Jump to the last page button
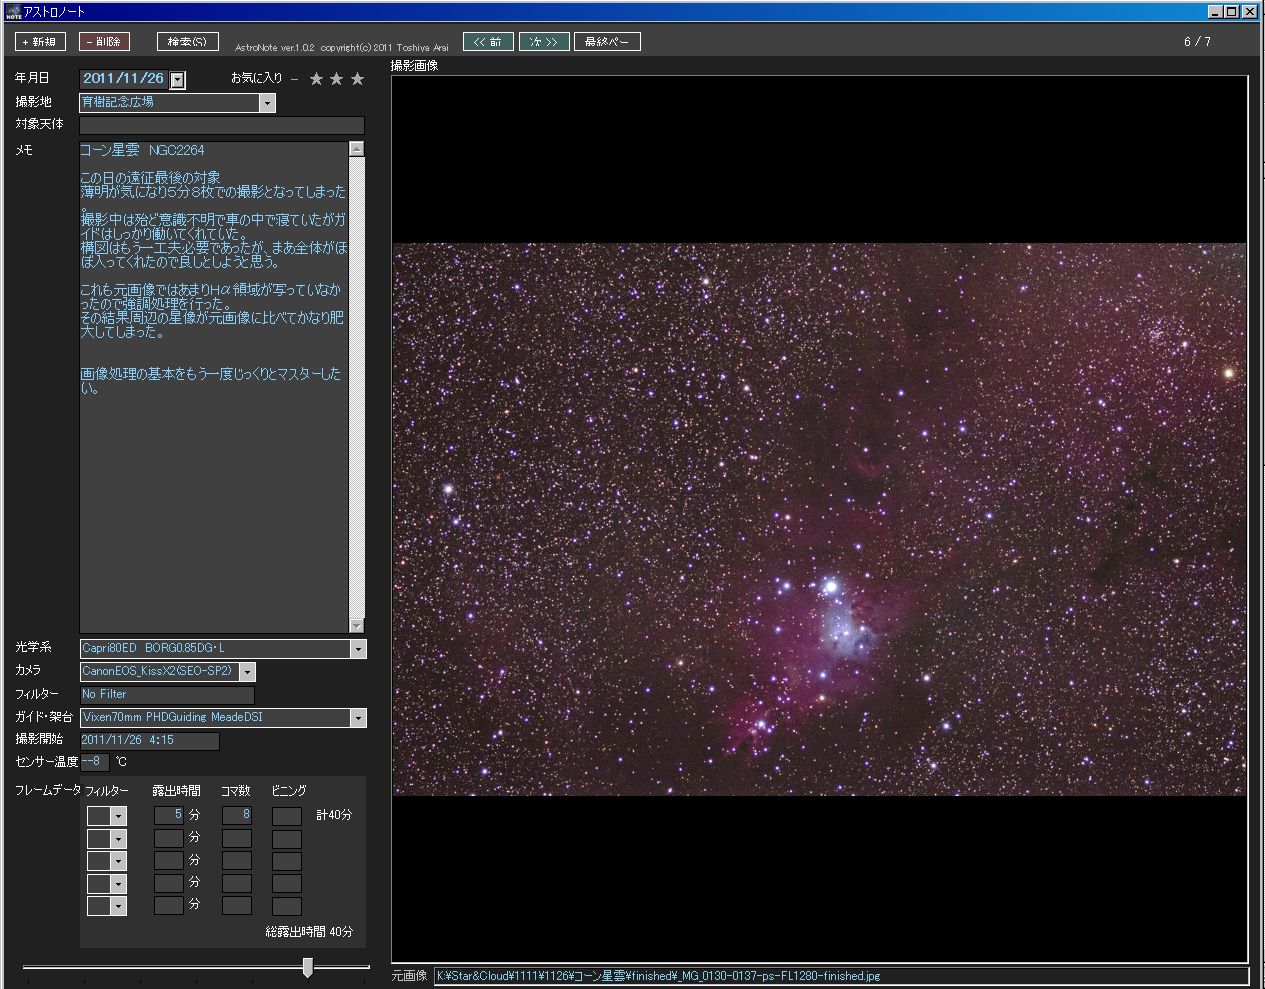1265x989 pixels. coord(607,42)
